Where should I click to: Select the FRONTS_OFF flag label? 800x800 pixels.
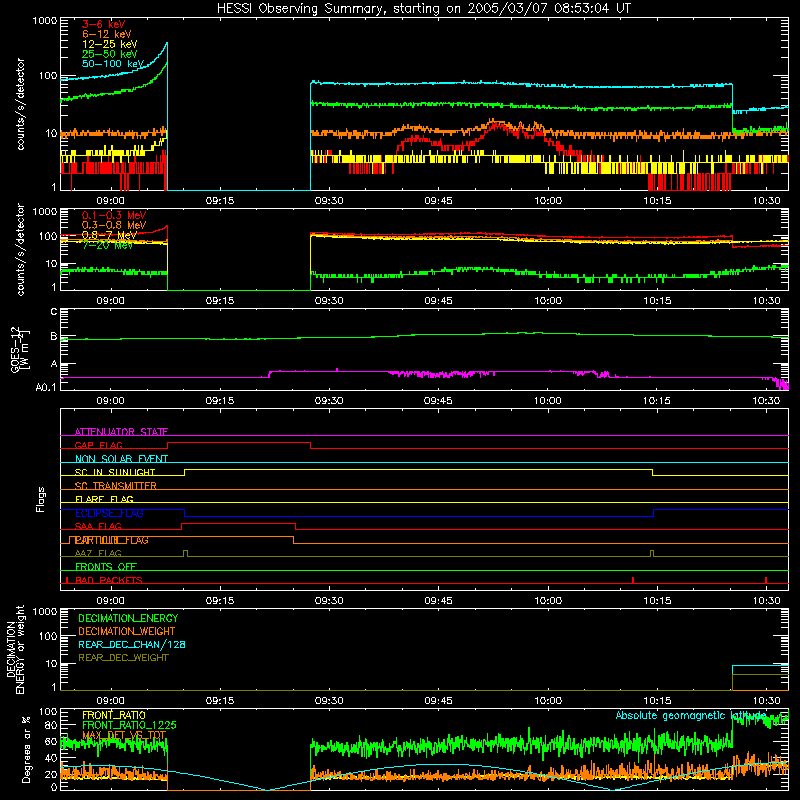click(106, 567)
